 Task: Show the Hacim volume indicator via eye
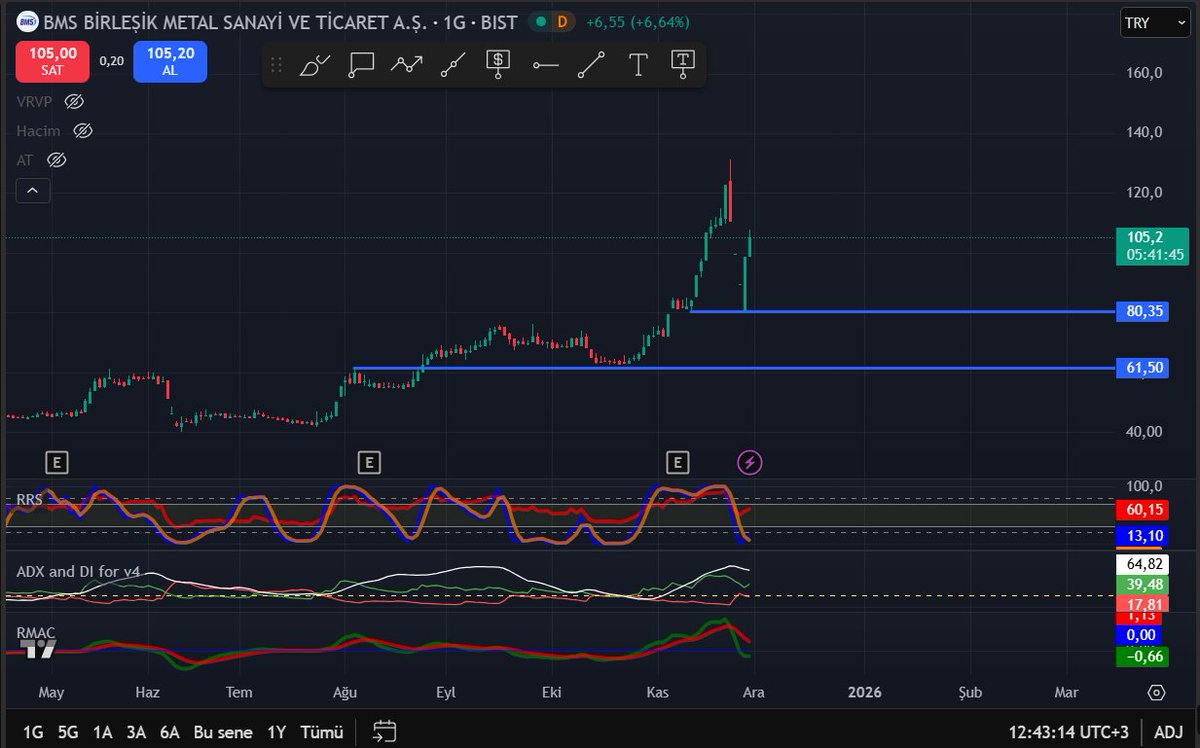click(x=84, y=131)
